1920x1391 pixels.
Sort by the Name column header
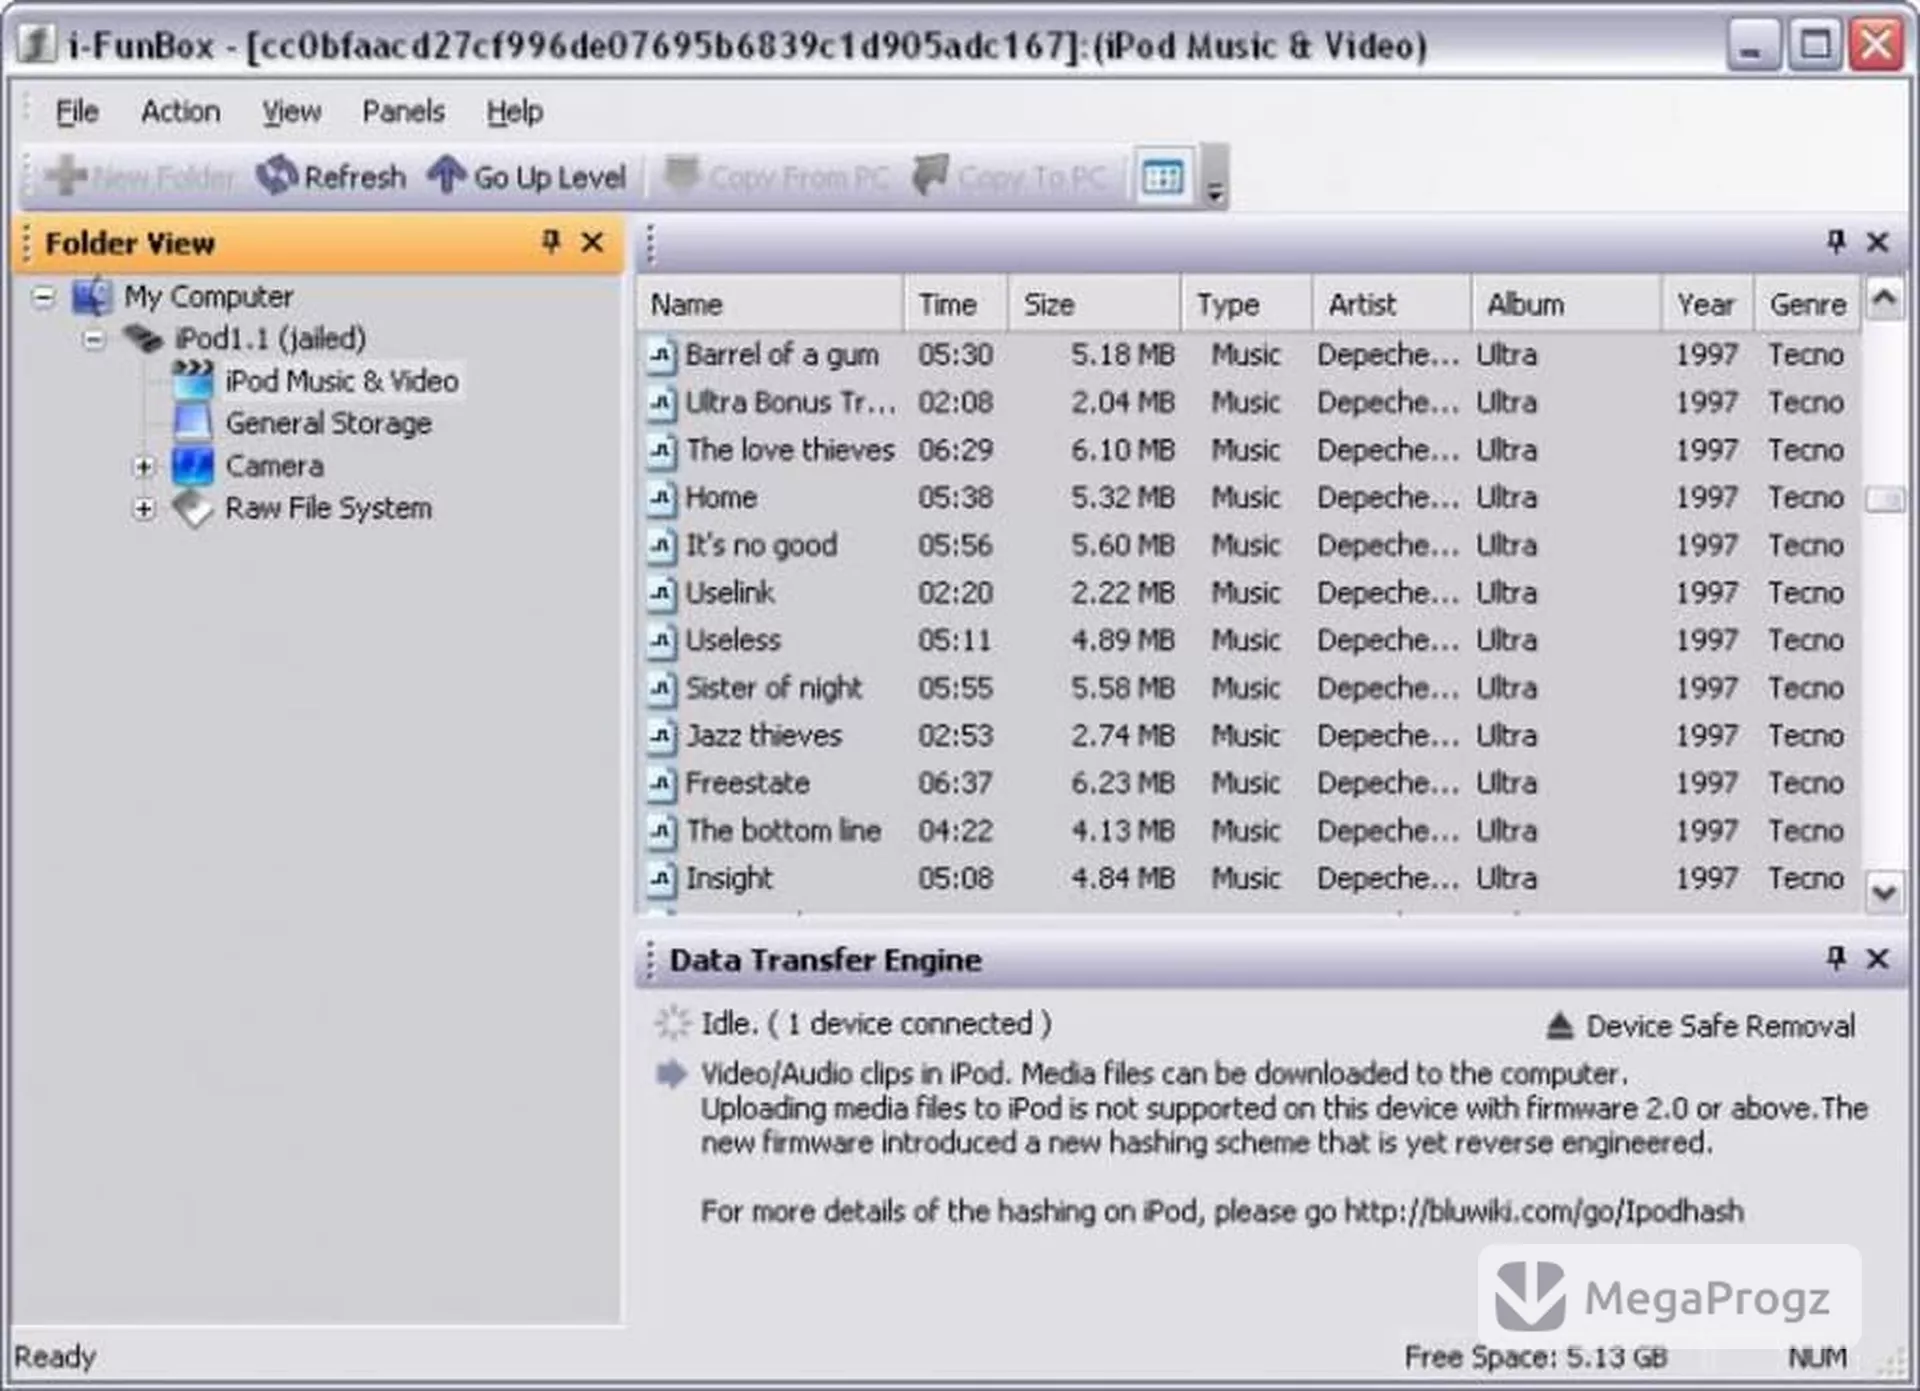coord(770,304)
